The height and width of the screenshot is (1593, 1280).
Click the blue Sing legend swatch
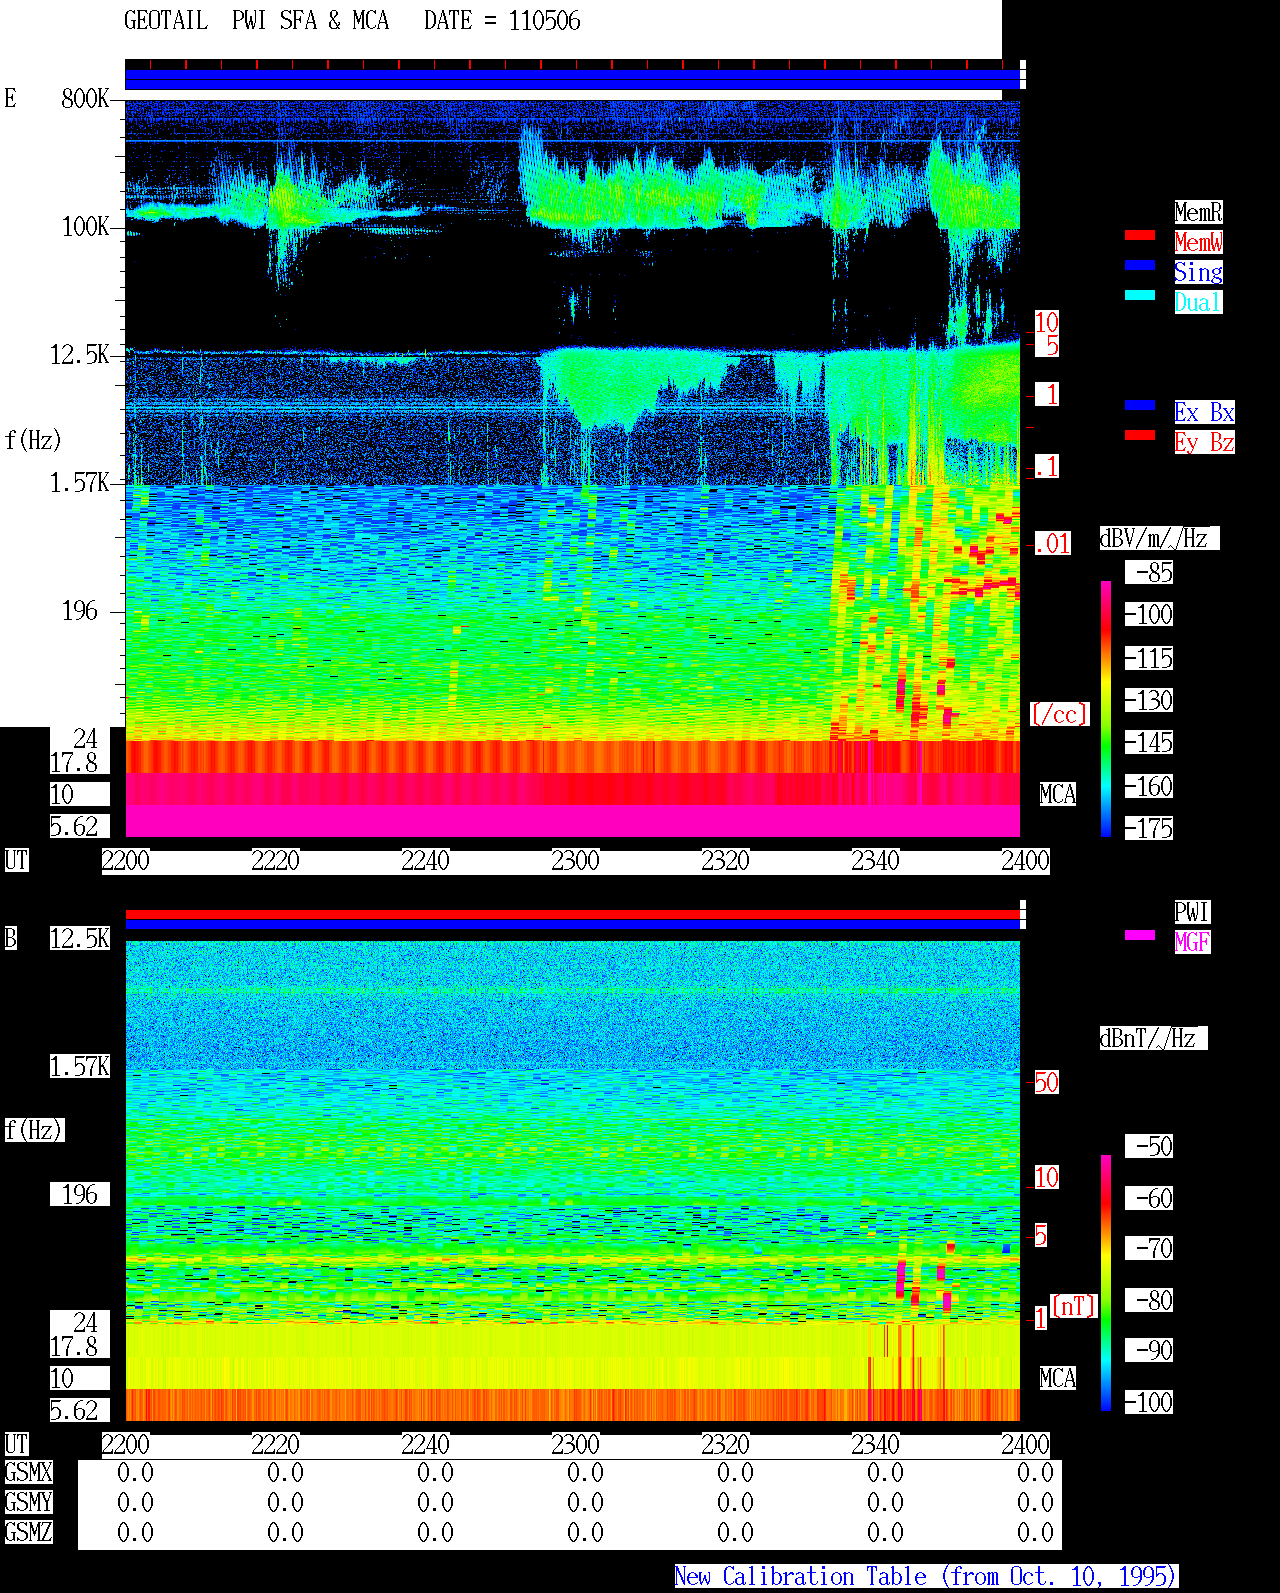[1140, 265]
